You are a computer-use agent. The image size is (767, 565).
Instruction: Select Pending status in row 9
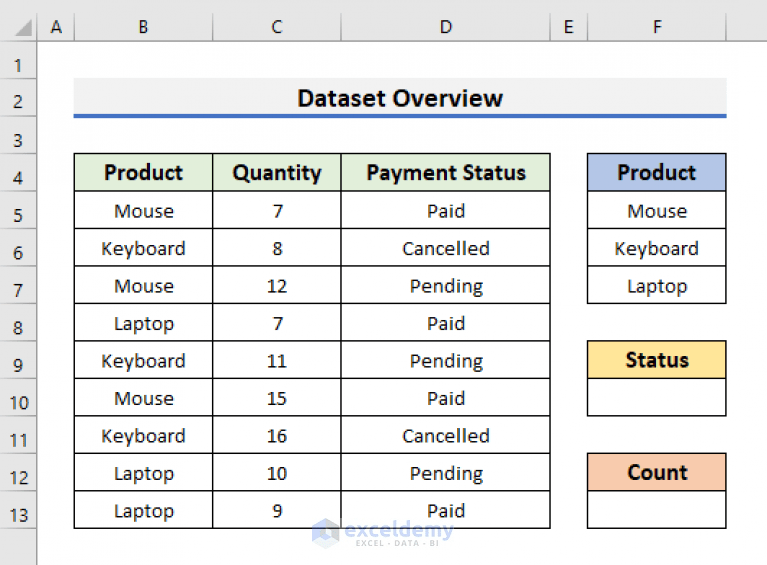point(446,360)
